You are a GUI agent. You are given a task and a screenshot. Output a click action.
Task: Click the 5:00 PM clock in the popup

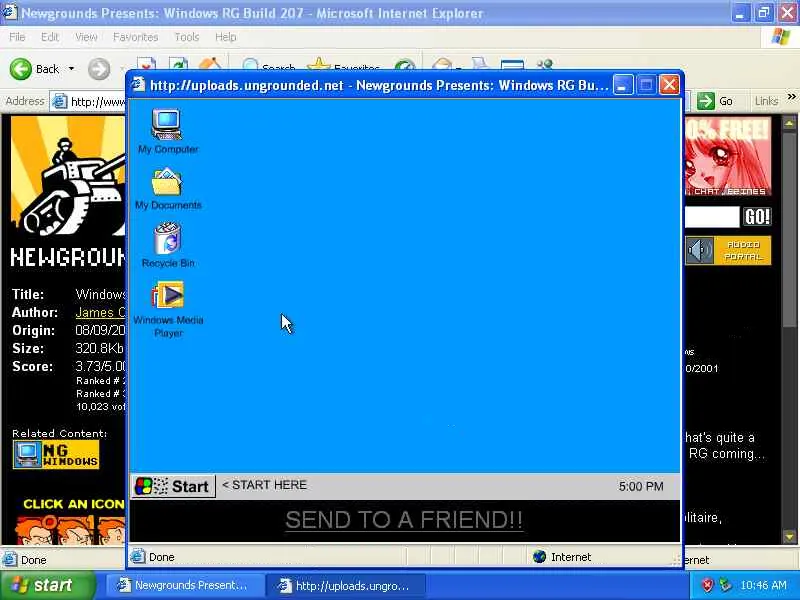(x=641, y=486)
